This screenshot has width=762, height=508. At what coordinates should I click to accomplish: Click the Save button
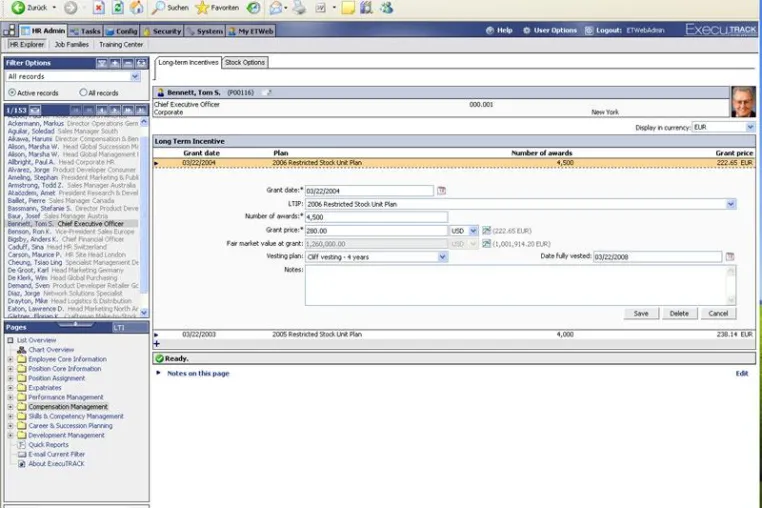(x=641, y=314)
